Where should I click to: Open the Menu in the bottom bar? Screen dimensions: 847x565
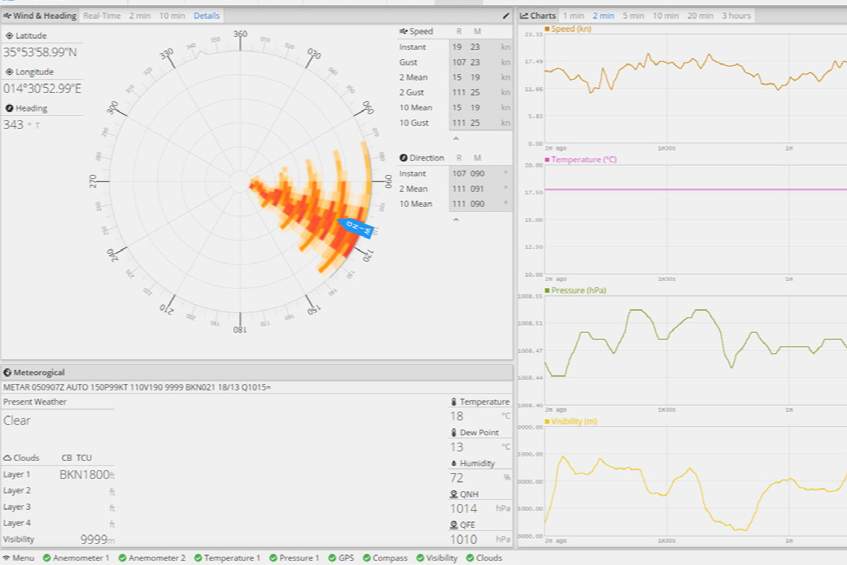pyautogui.click(x=18, y=558)
